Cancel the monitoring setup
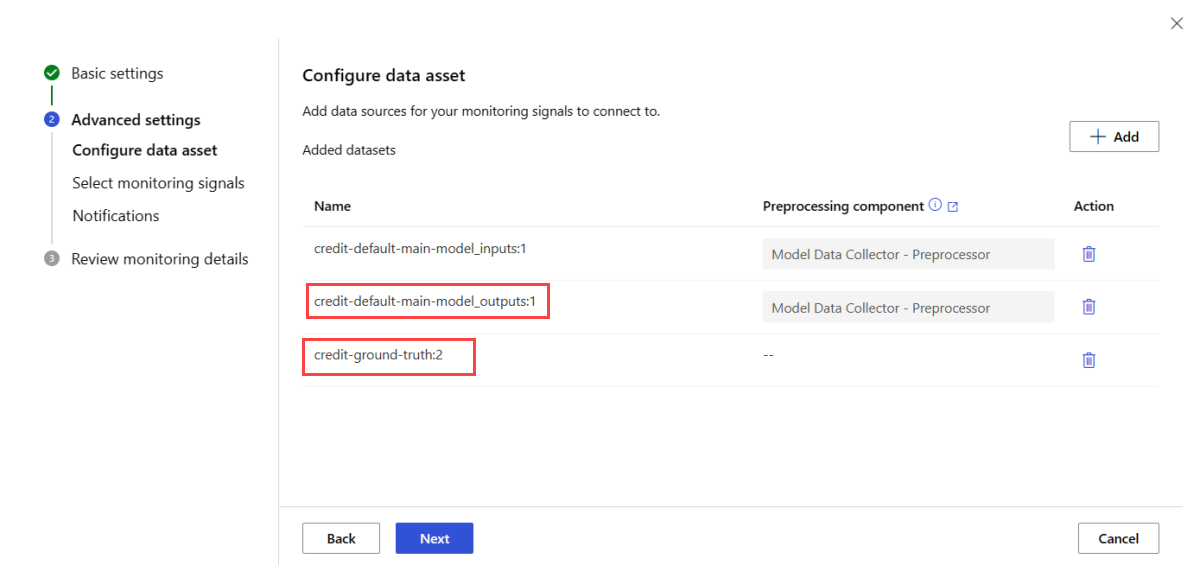The width and height of the screenshot is (1200, 565). [x=1118, y=538]
